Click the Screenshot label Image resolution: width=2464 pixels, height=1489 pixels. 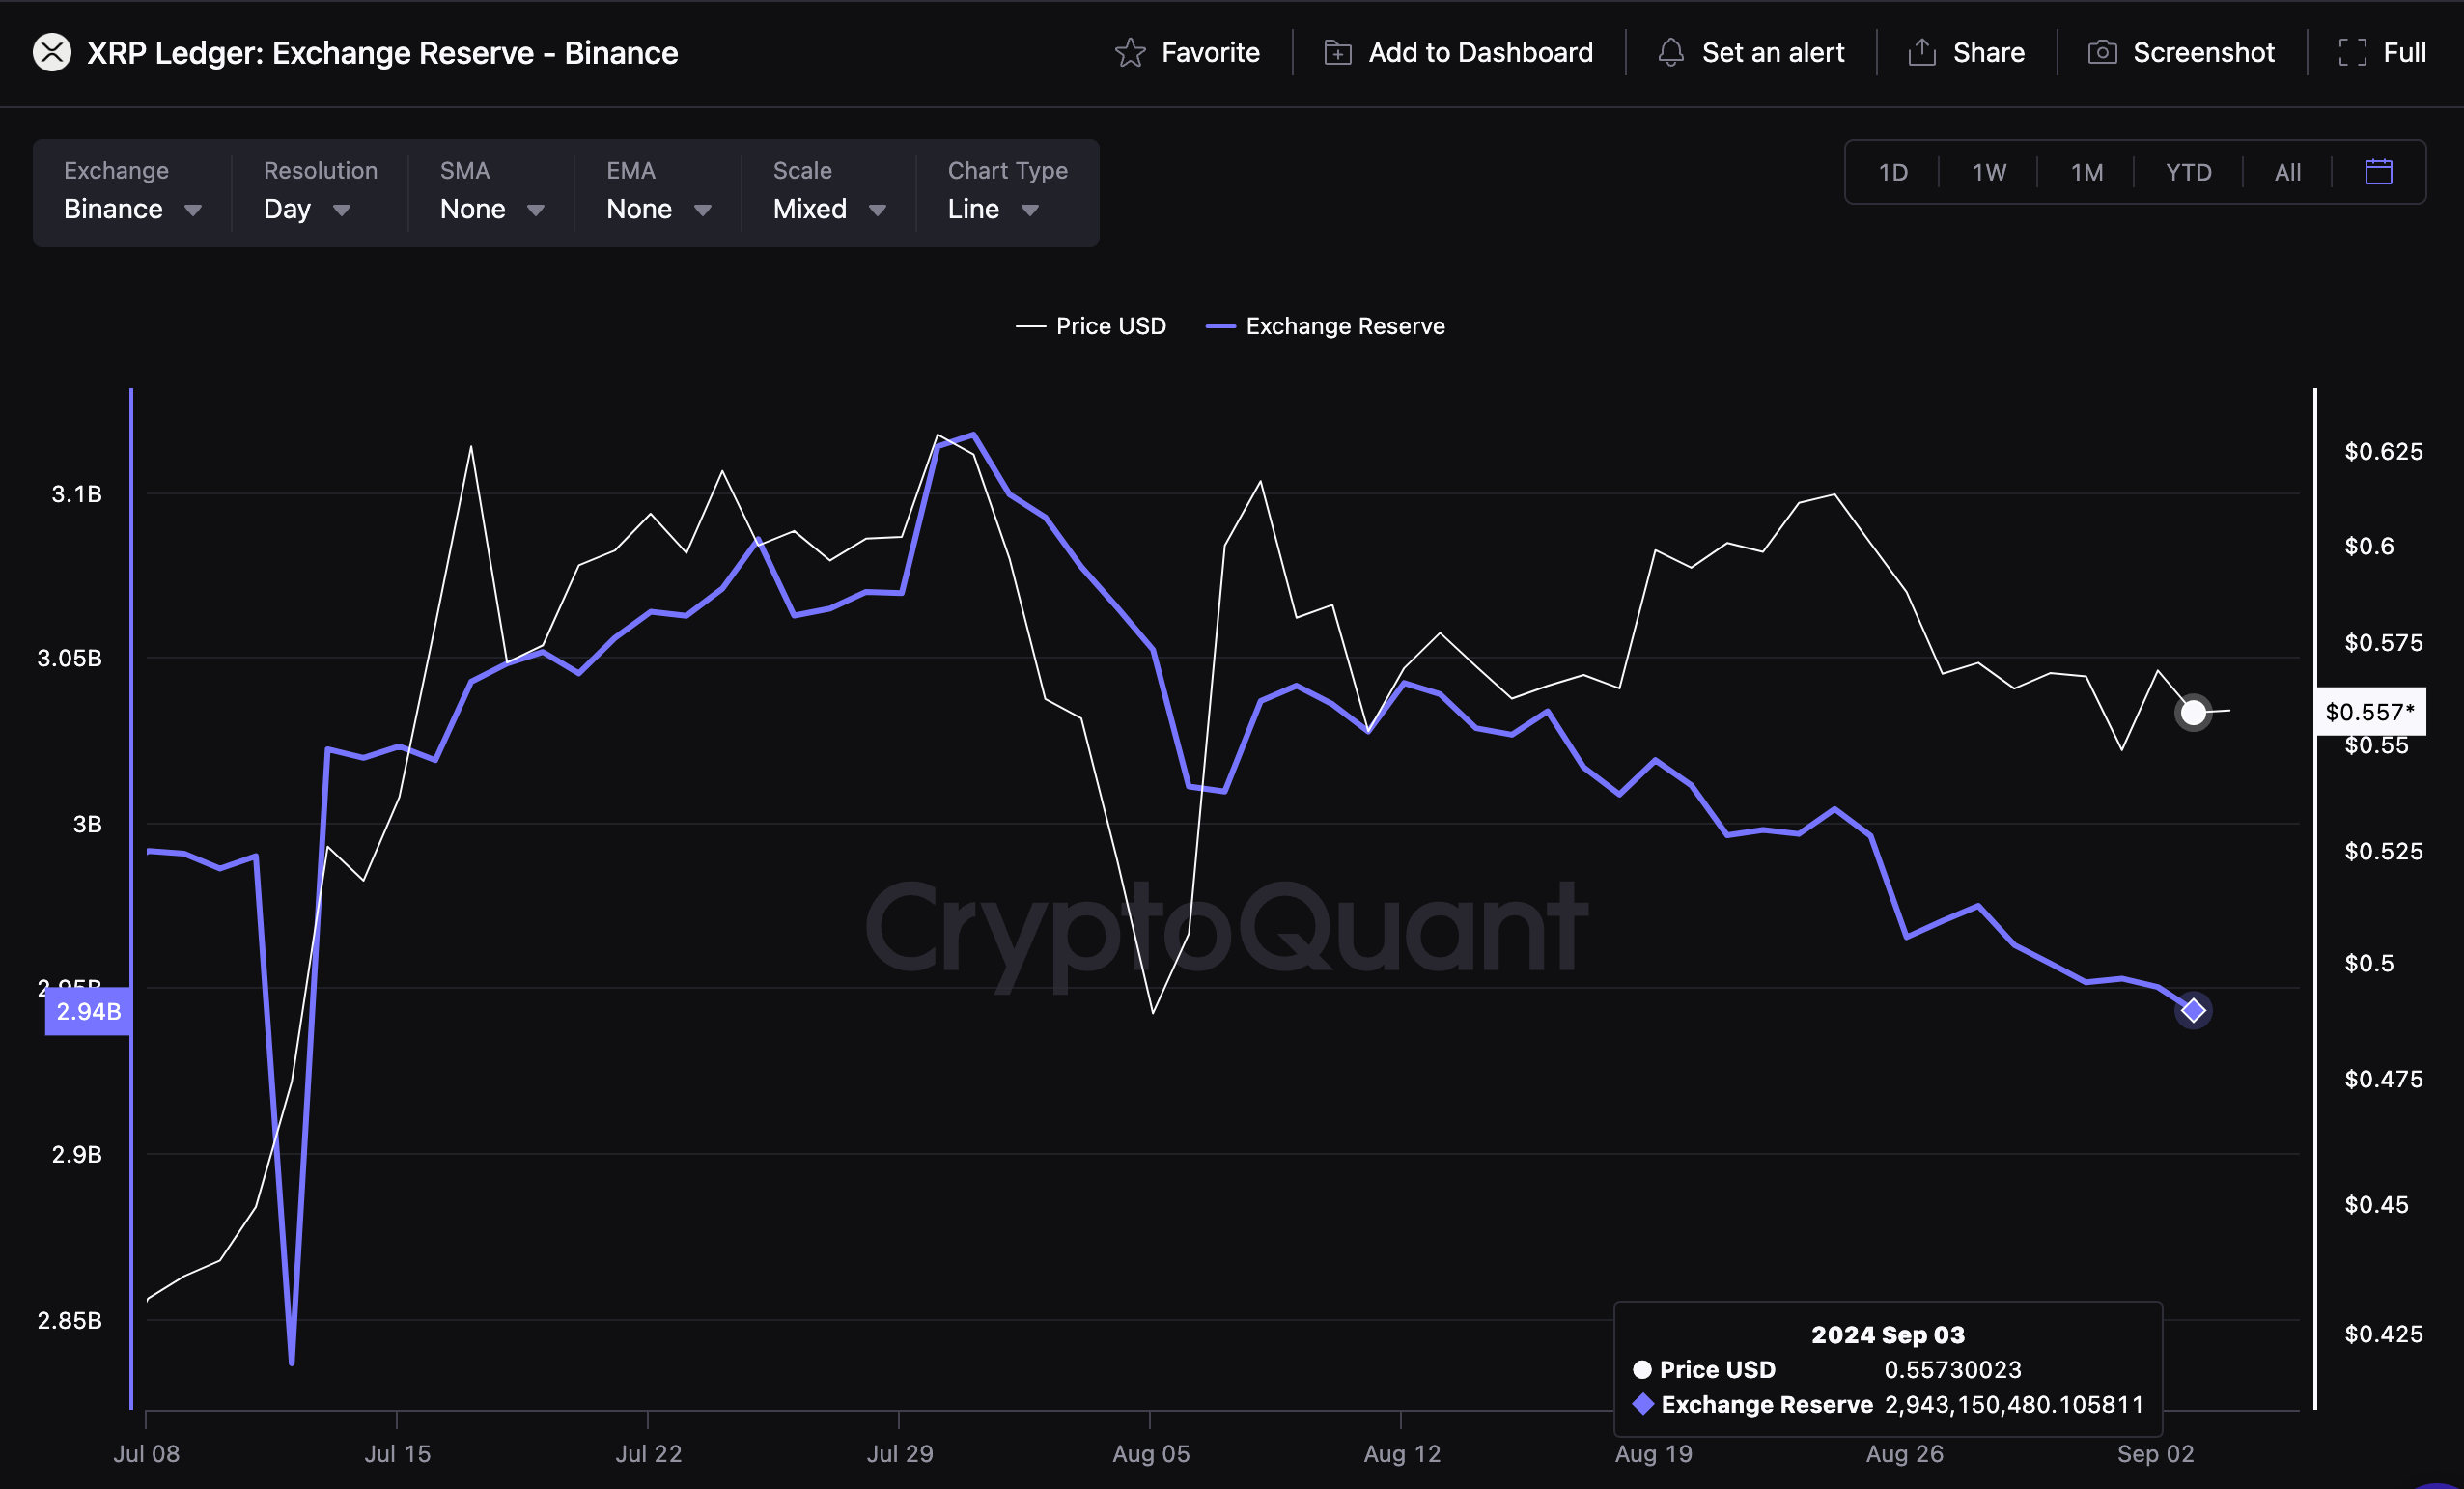2203,52
